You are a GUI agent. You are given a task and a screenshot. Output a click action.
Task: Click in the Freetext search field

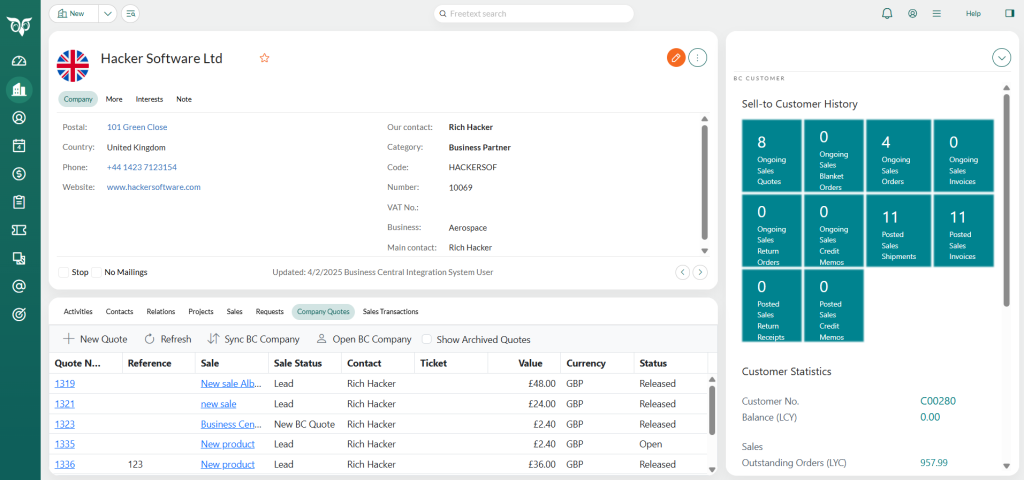pos(534,13)
